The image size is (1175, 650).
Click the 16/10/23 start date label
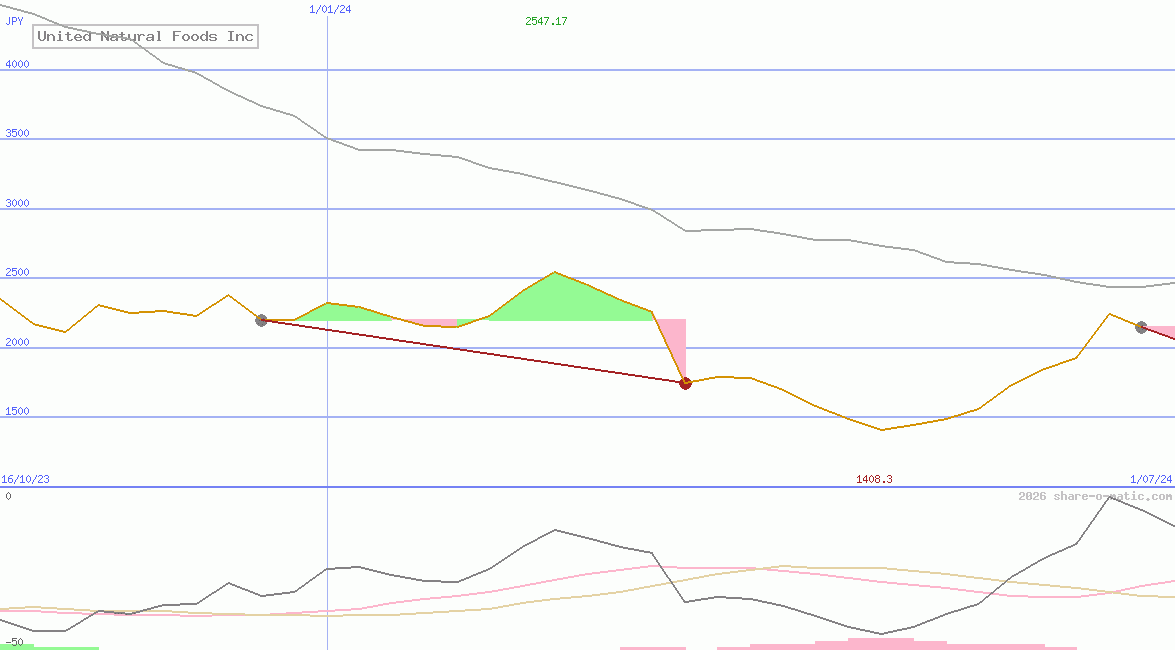pos(25,479)
